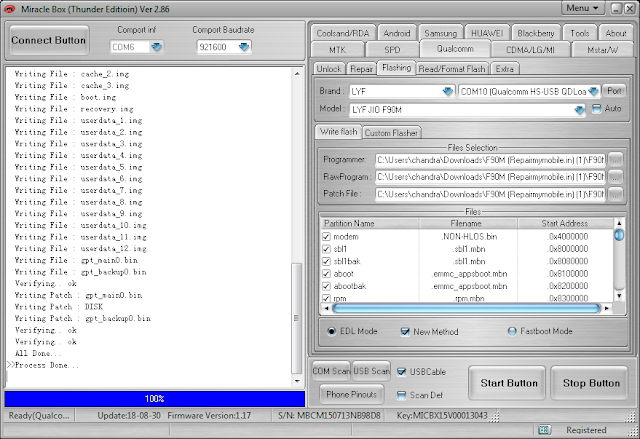Uncheck the New Method checkbox
Screen dimensions: 640x439
pos(405,332)
